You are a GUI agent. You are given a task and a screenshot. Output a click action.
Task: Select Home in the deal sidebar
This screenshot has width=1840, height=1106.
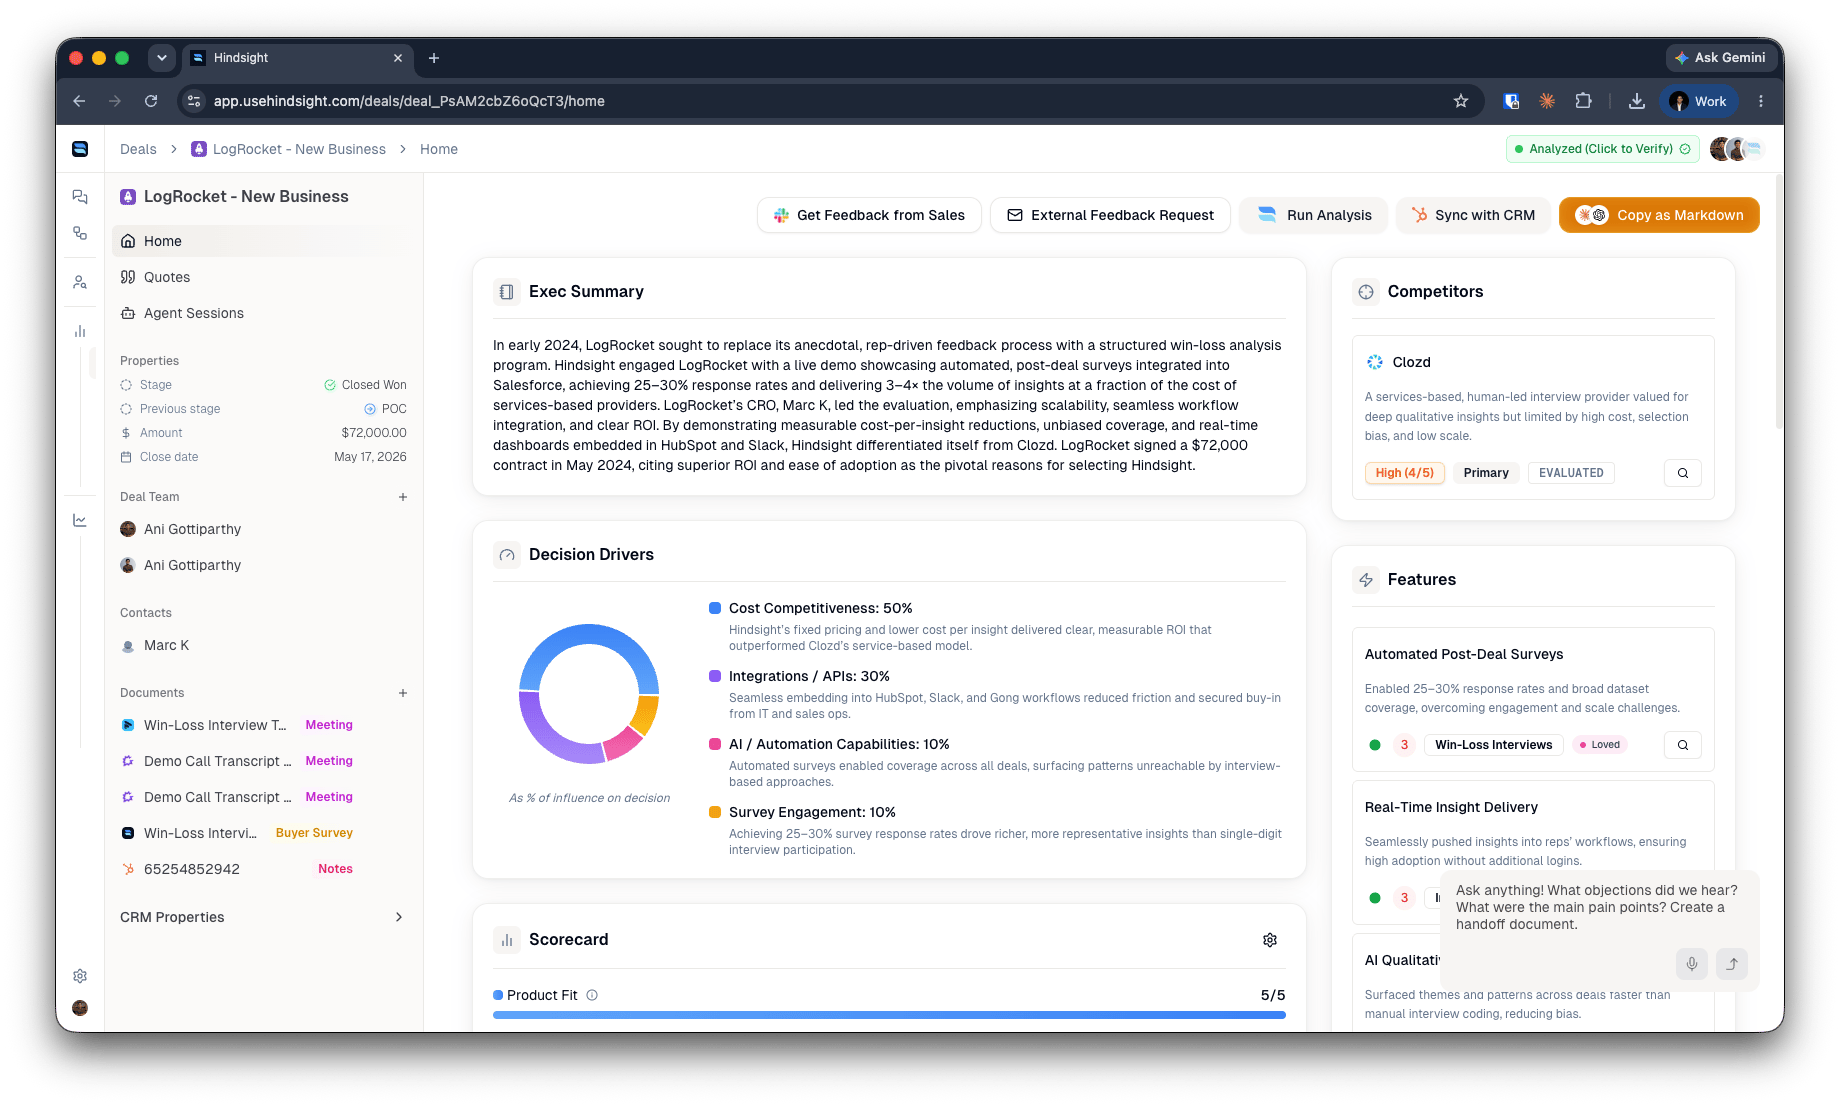262,241
